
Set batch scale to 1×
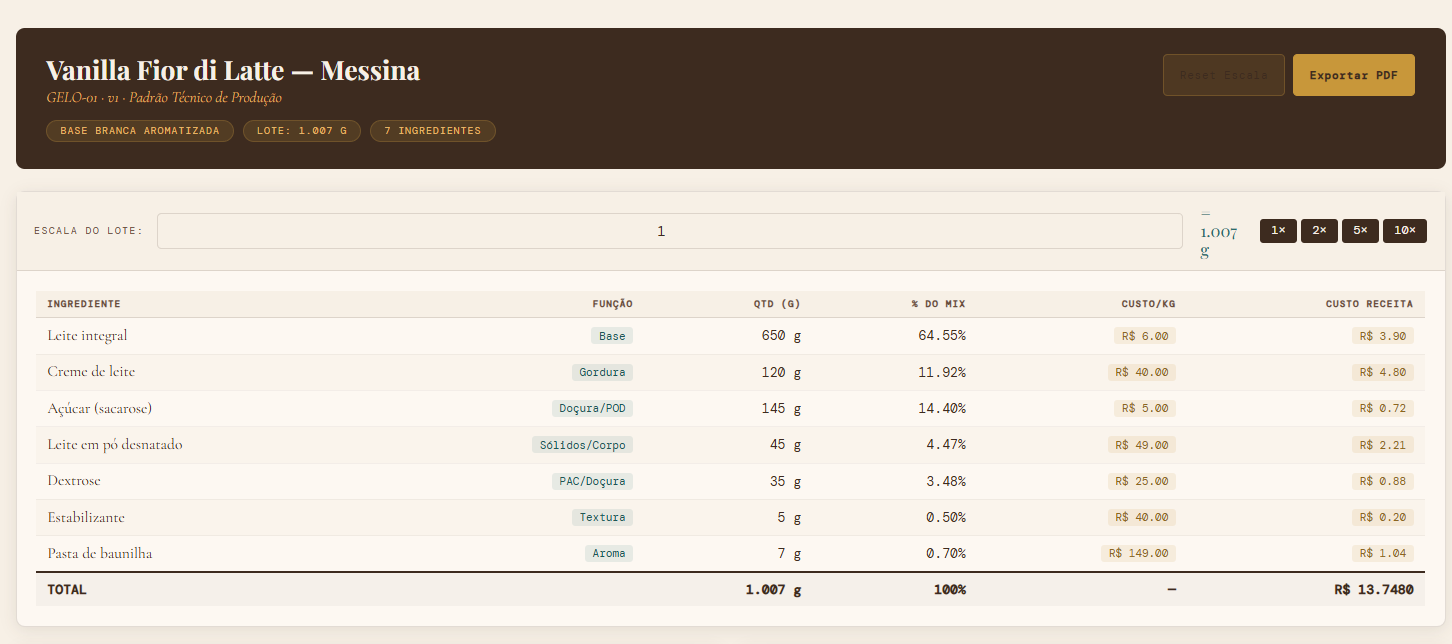pyautogui.click(x=1278, y=231)
